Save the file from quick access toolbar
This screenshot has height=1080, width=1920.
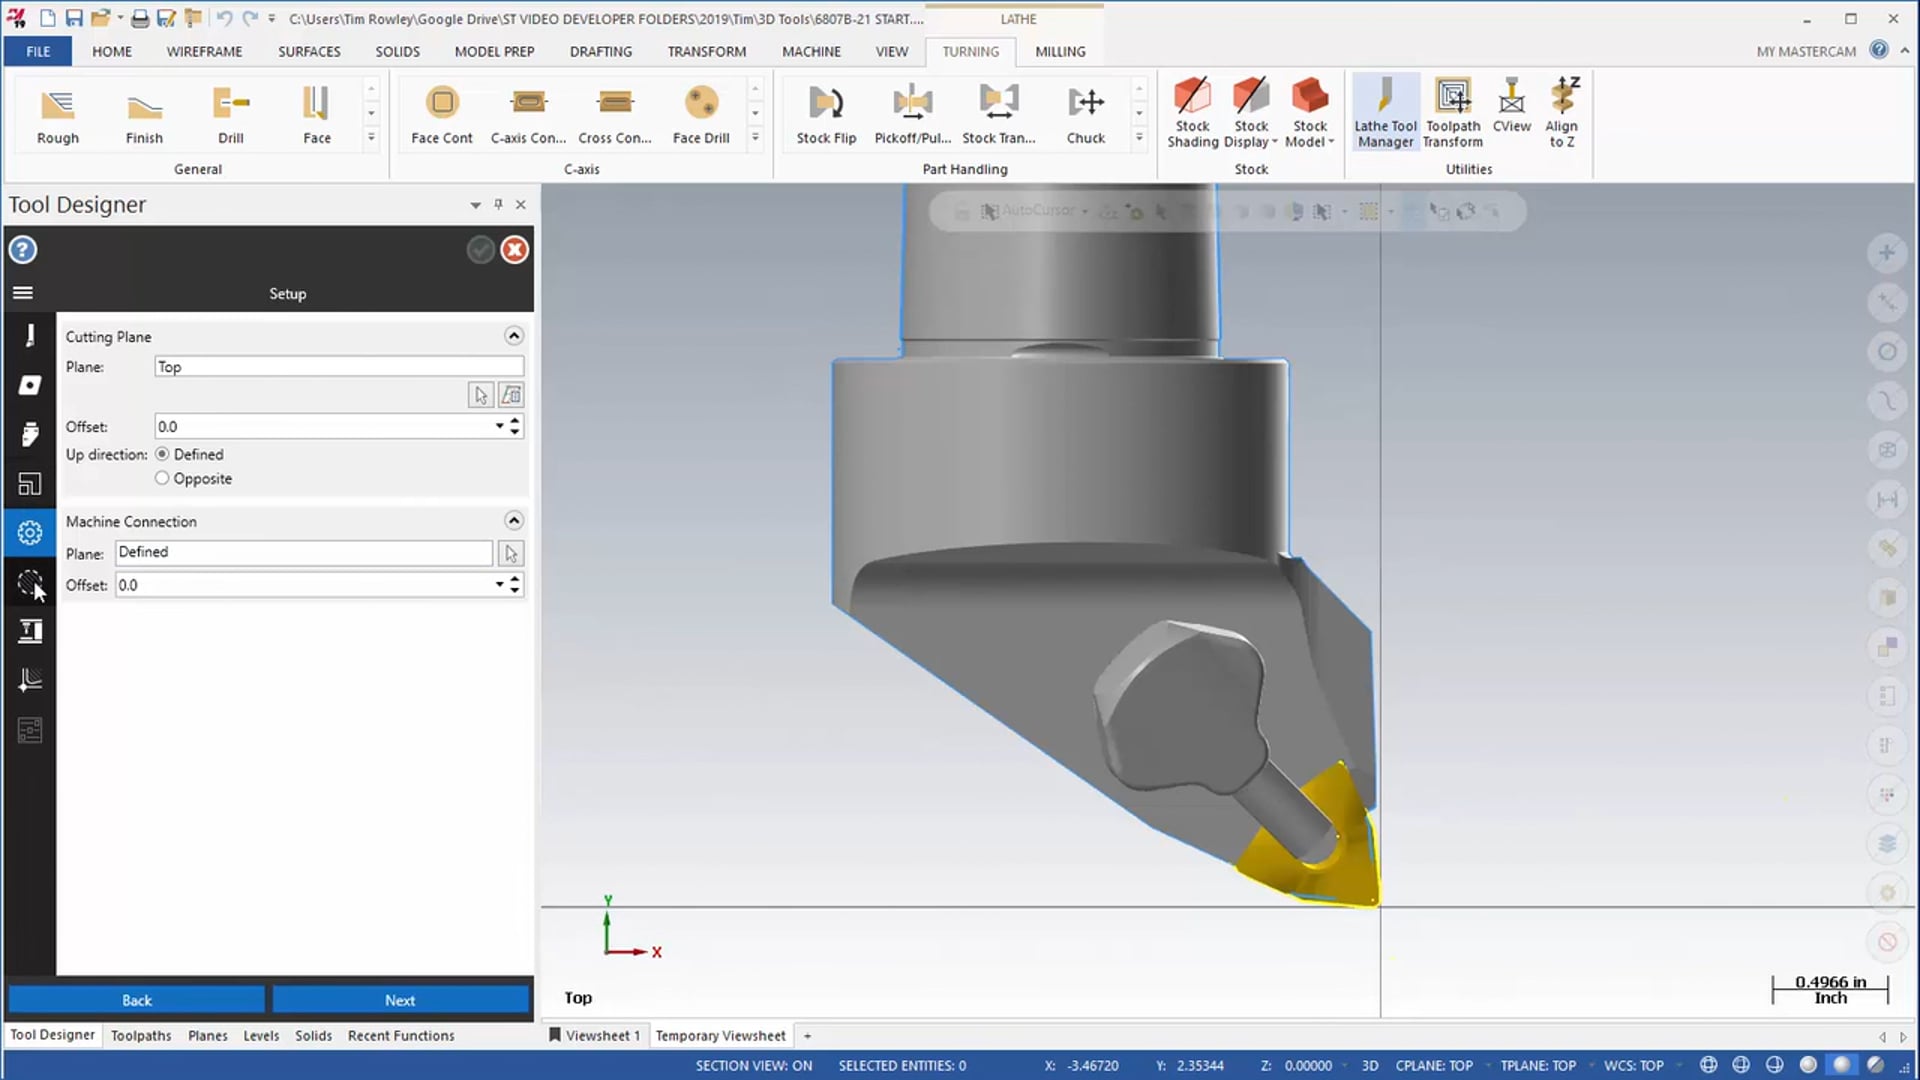pyautogui.click(x=74, y=18)
